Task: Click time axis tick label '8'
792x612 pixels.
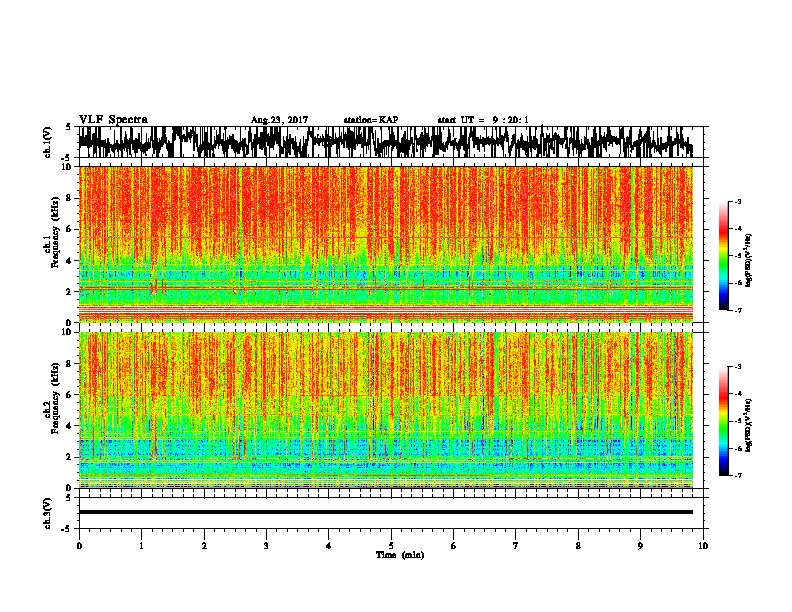Action: [x=578, y=546]
